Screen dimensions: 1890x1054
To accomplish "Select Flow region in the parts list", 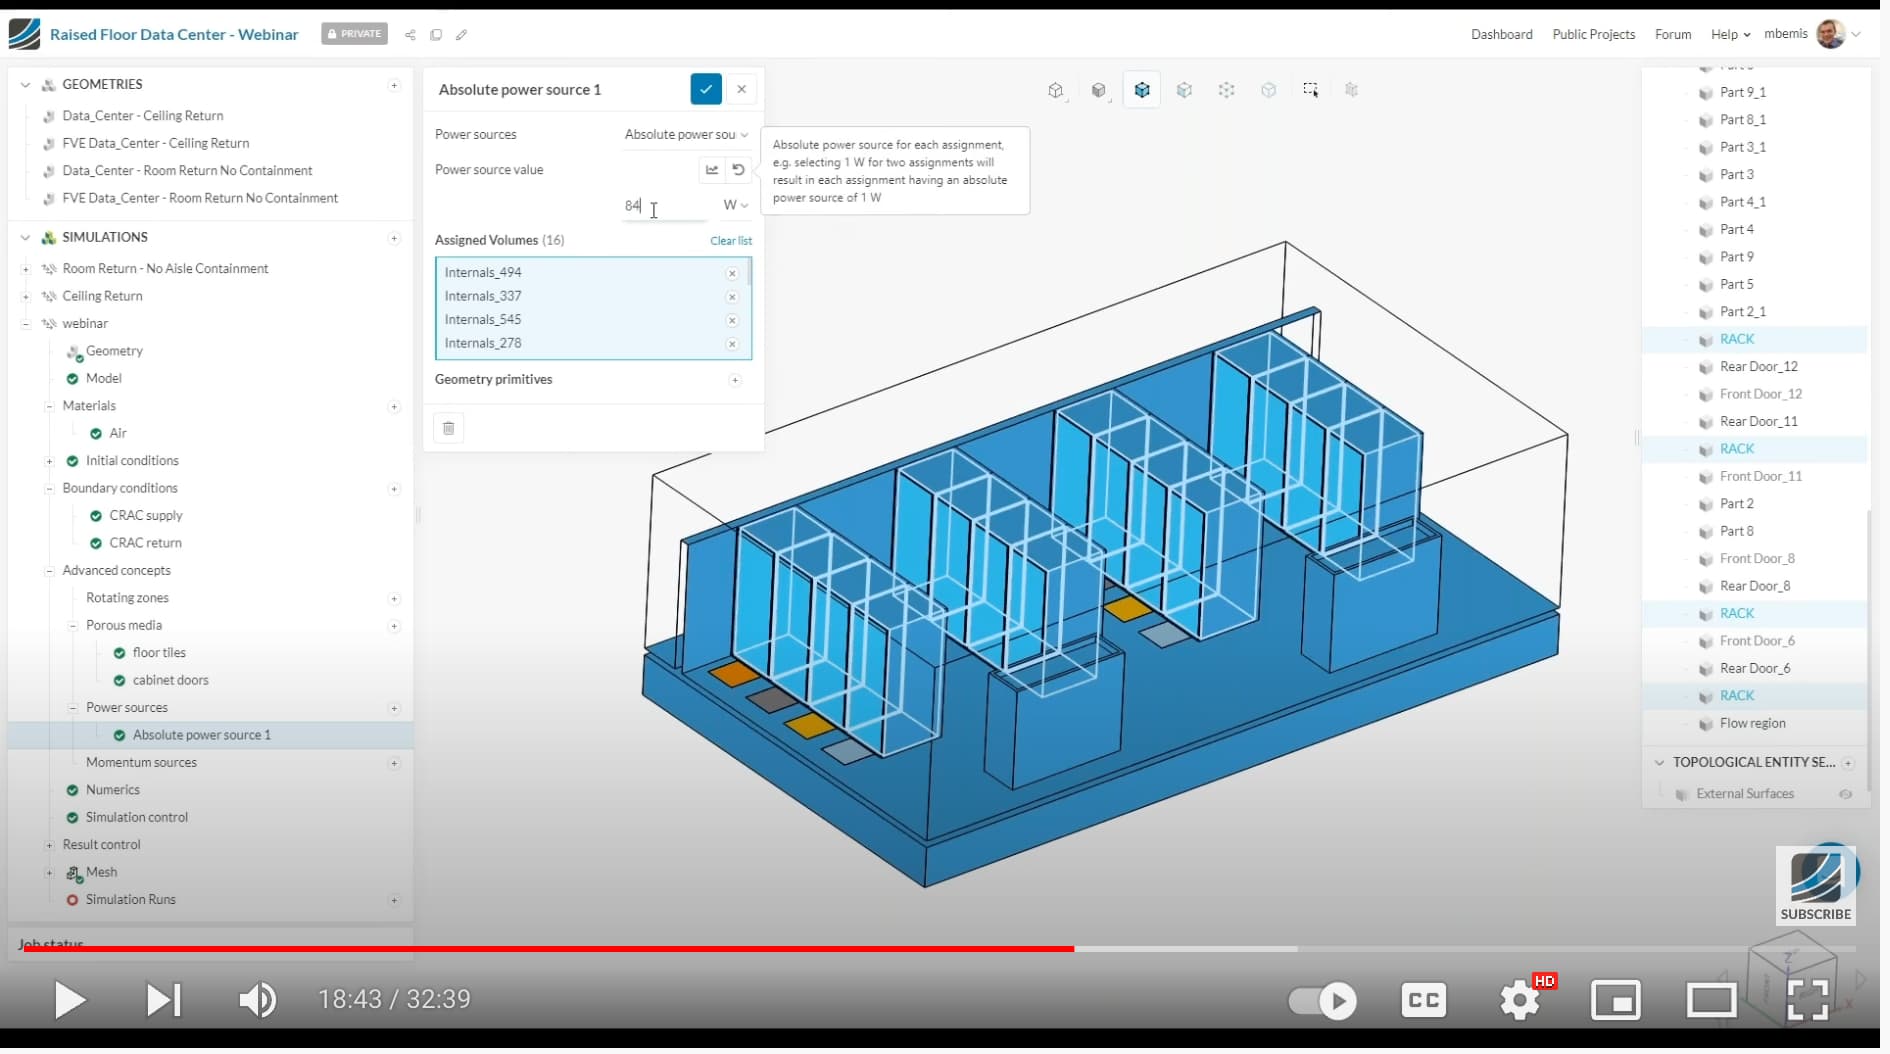I will coord(1752,724).
